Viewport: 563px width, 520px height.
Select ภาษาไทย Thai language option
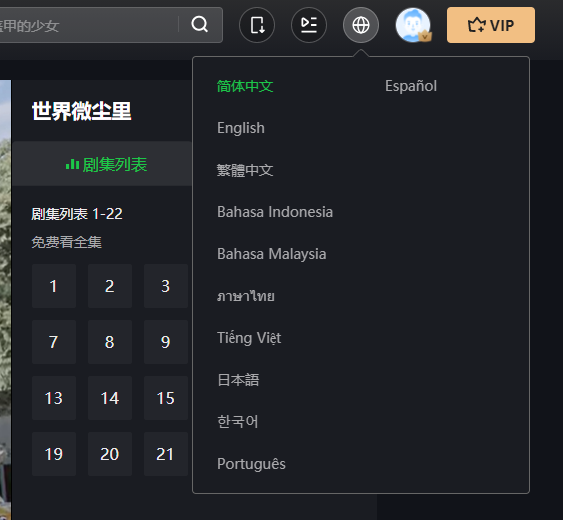[x=246, y=296]
